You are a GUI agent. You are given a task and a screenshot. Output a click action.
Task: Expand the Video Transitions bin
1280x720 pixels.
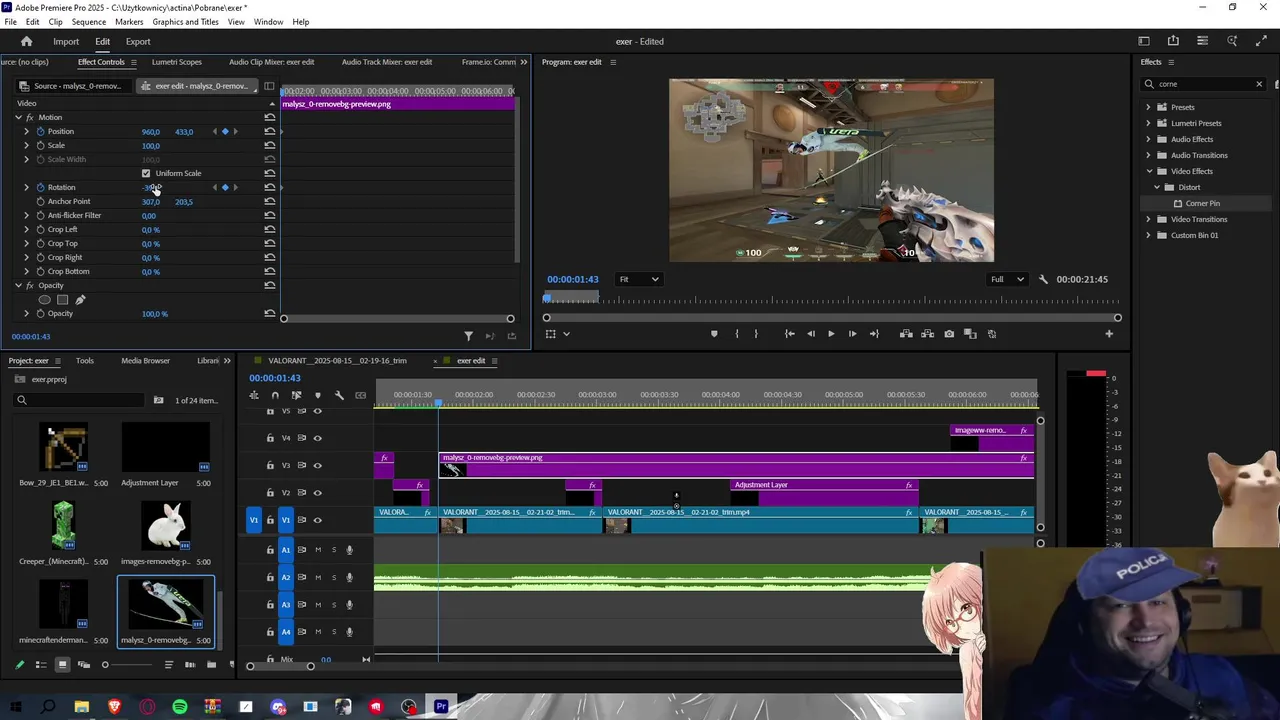pos(1148,219)
